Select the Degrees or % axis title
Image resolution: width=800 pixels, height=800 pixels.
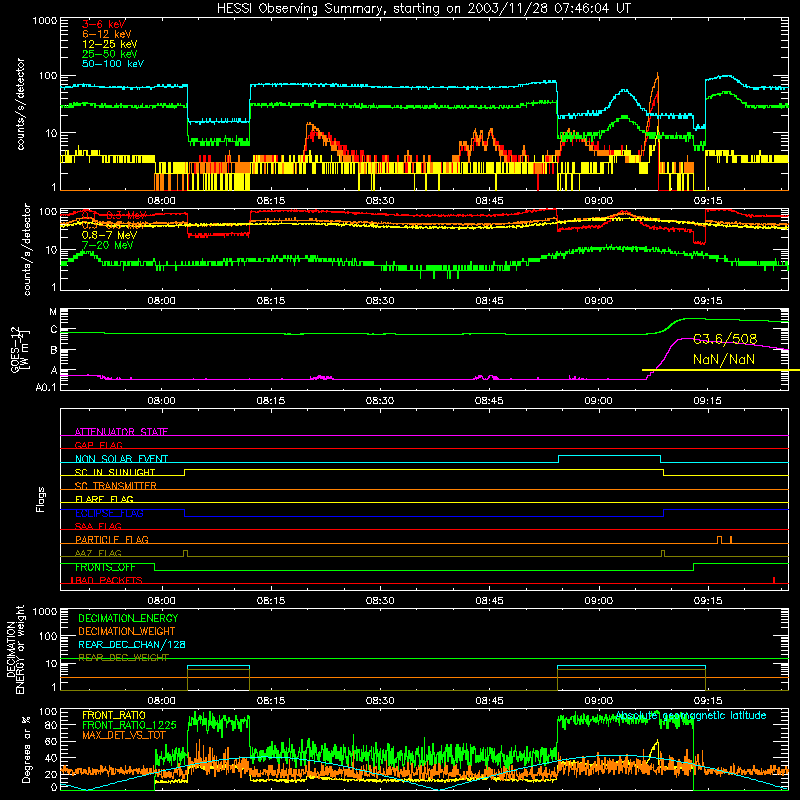tap(27, 749)
